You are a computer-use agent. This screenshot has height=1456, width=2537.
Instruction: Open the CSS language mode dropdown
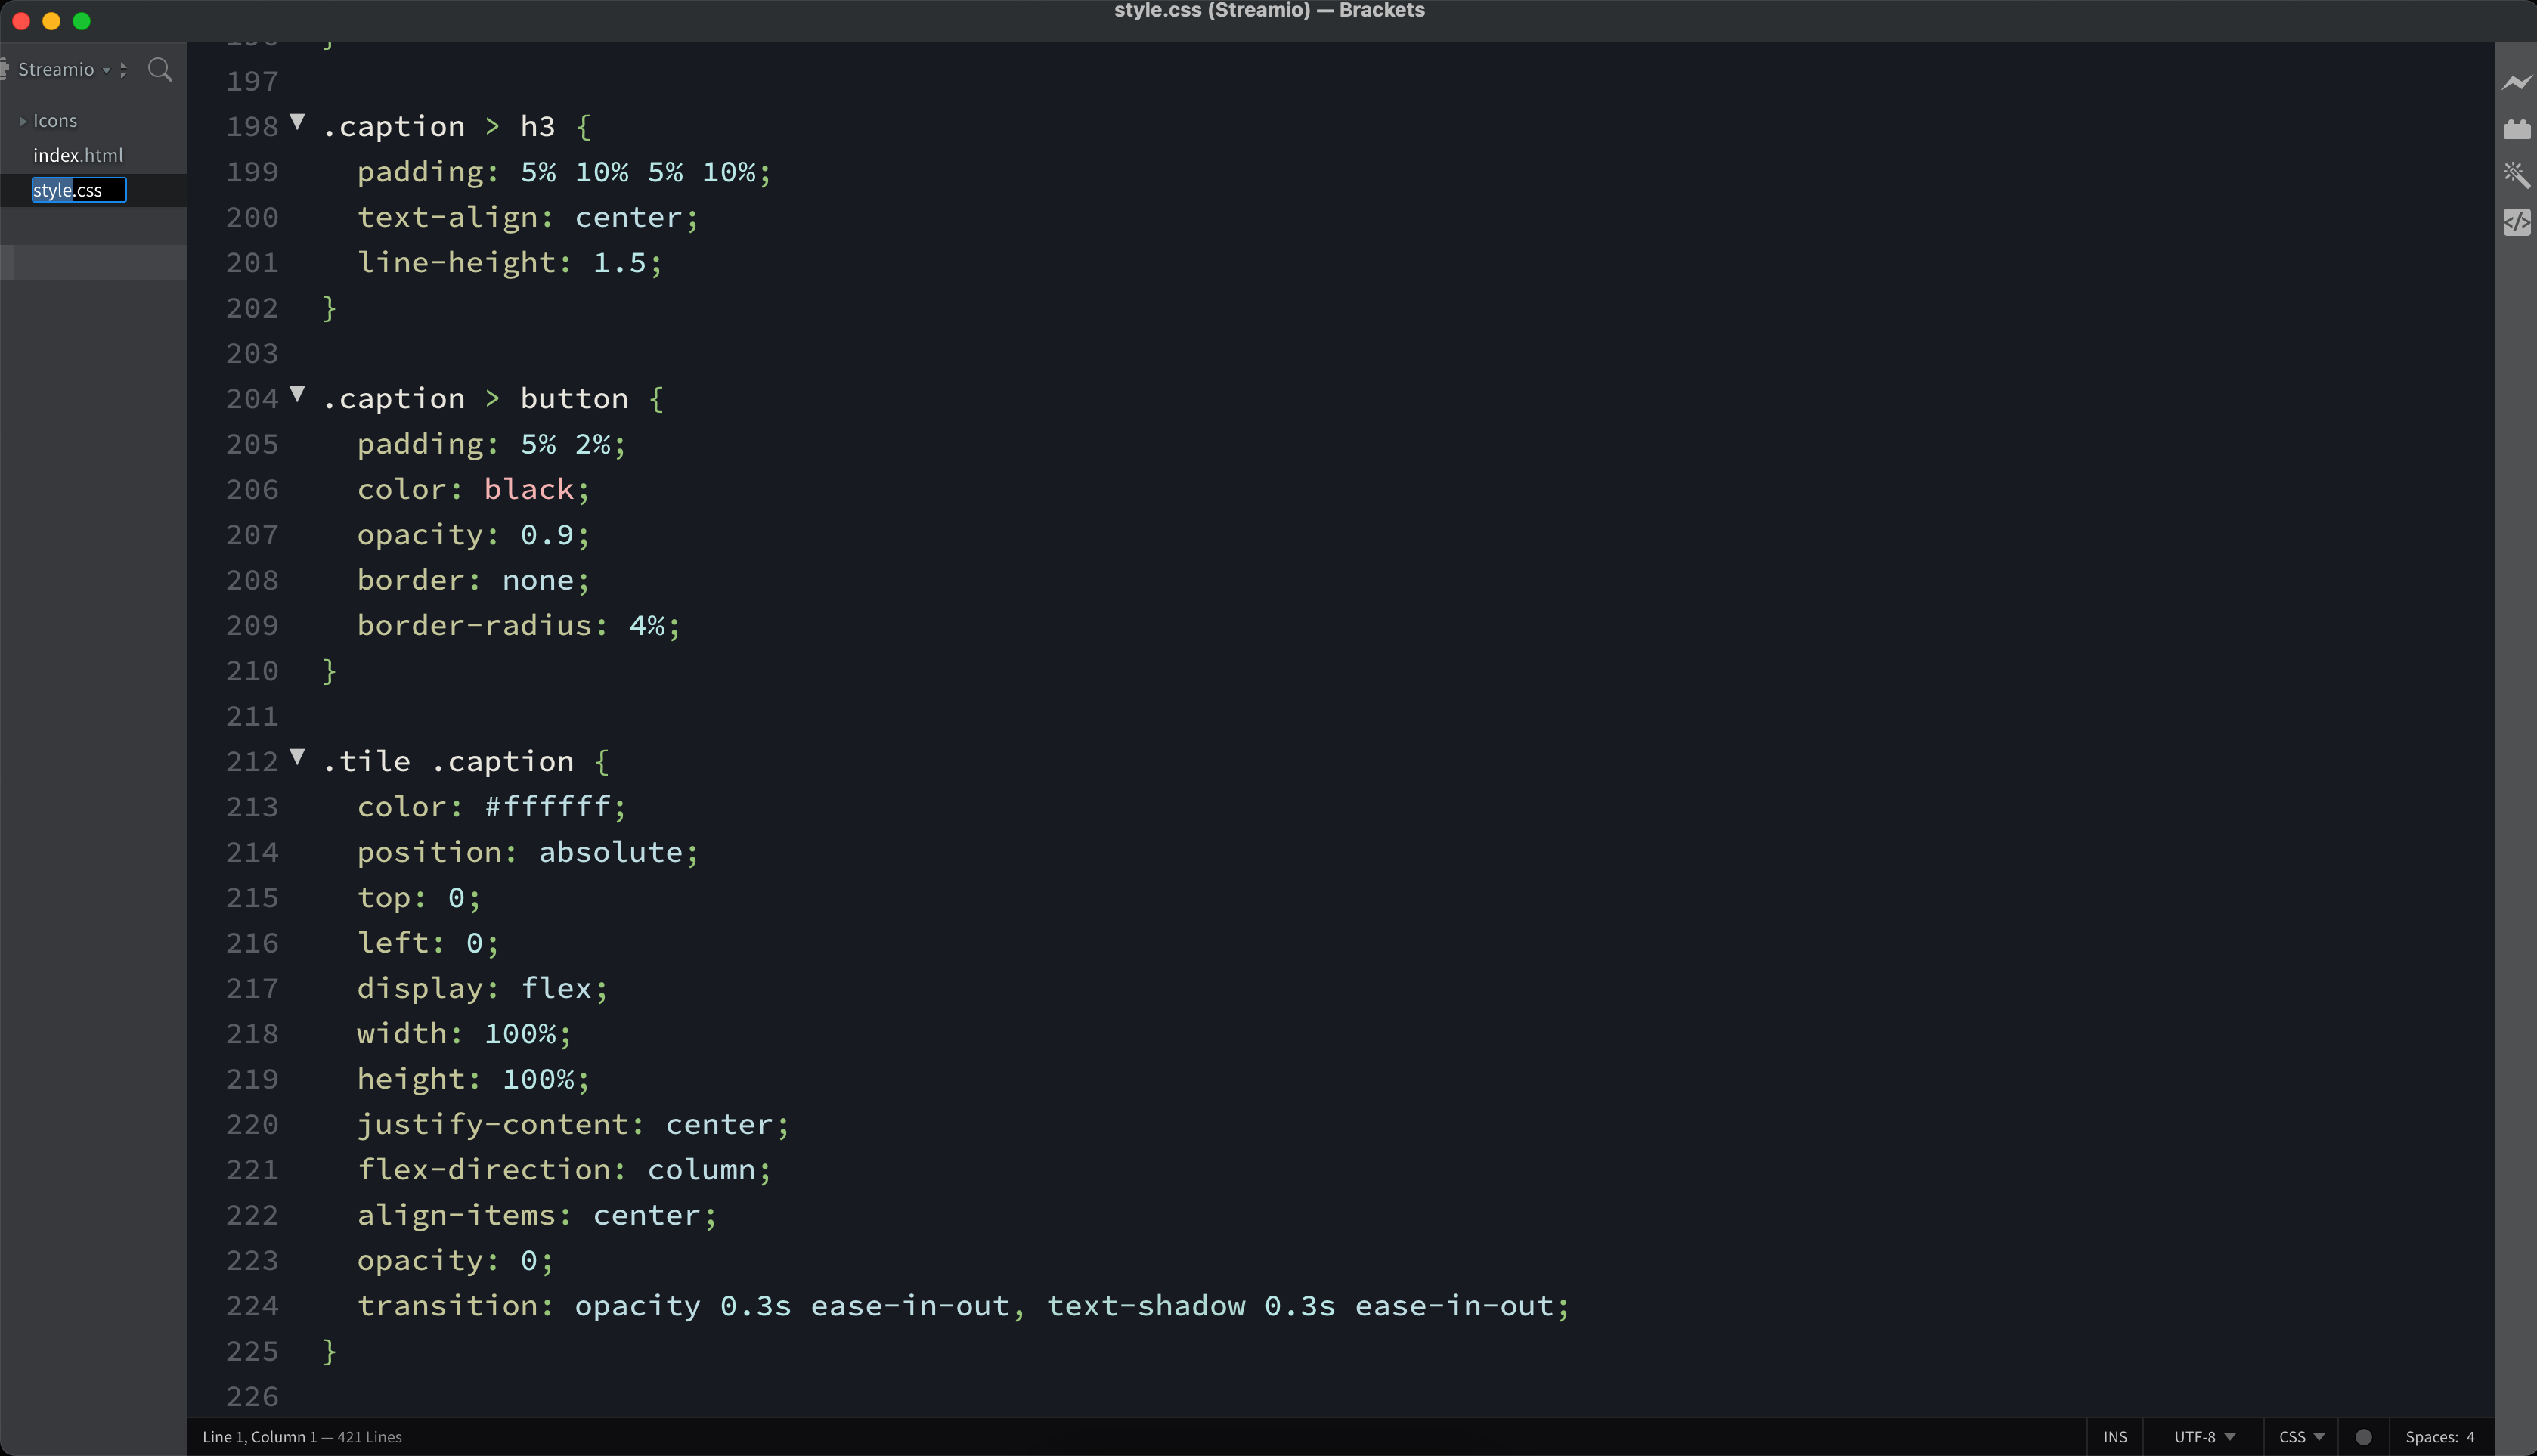click(2300, 1436)
